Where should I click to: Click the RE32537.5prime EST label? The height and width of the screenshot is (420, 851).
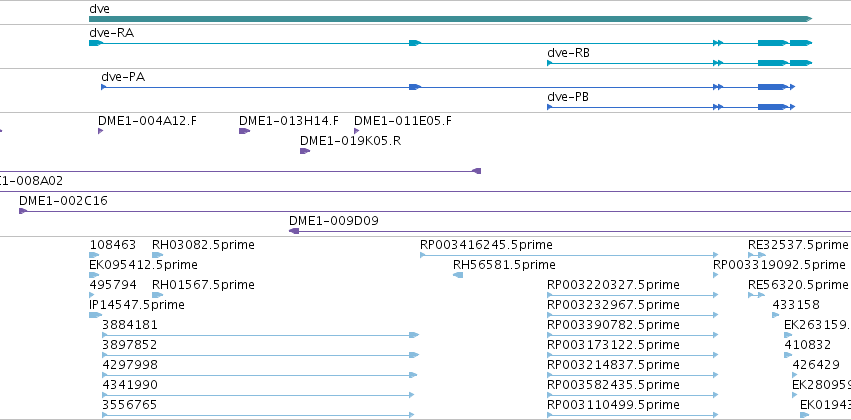point(797,245)
